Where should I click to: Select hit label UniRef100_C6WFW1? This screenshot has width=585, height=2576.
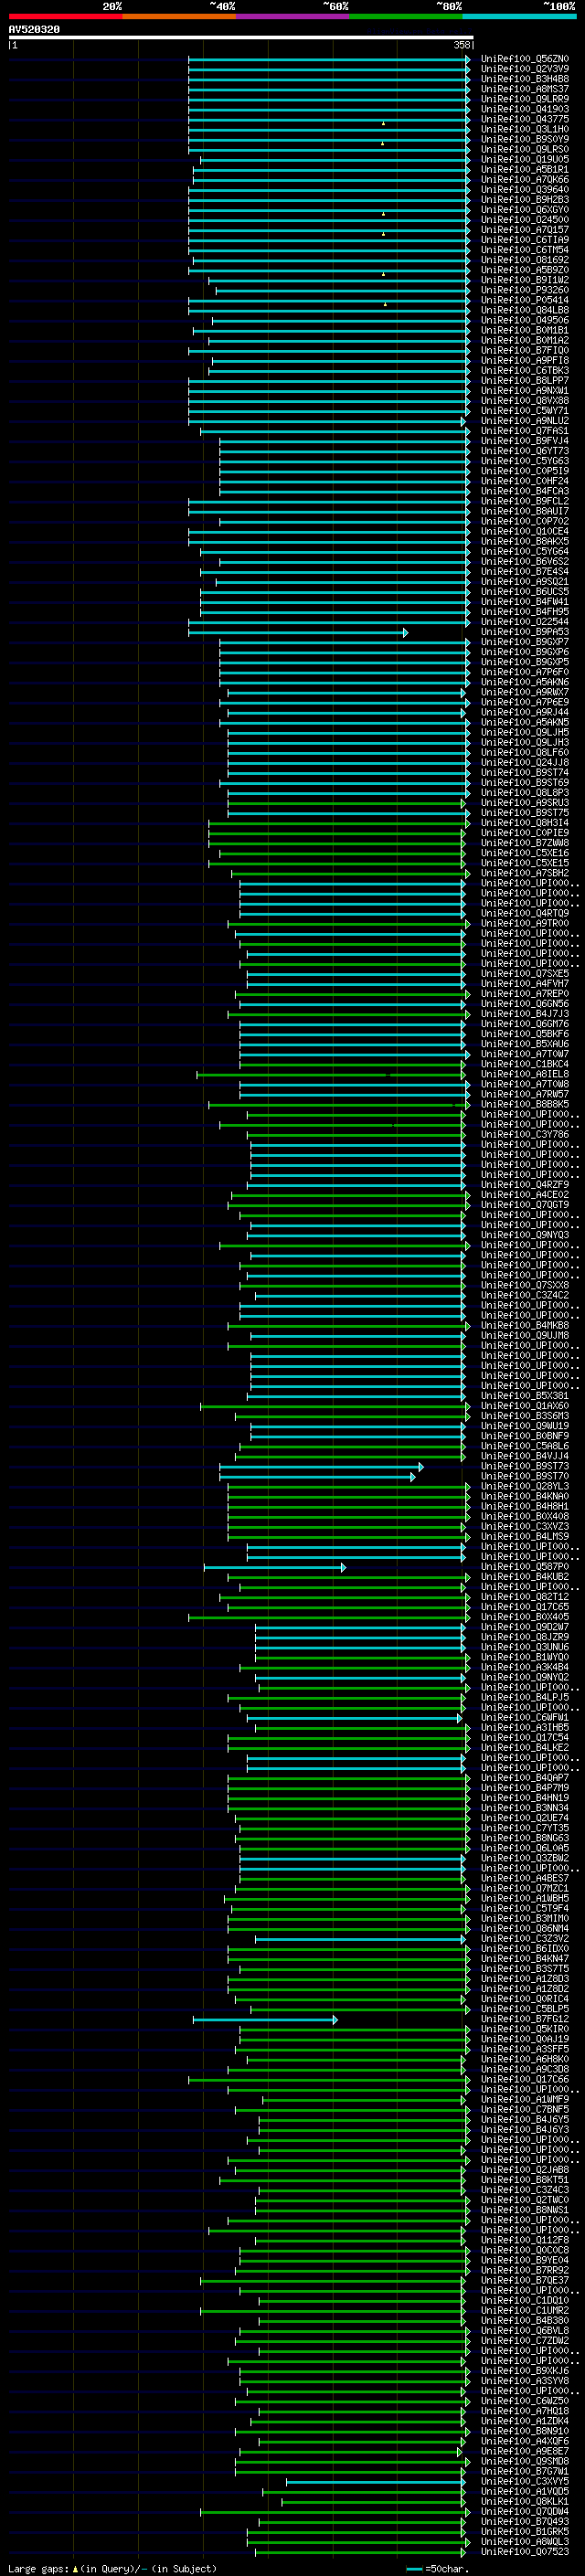pos(525,1717)
